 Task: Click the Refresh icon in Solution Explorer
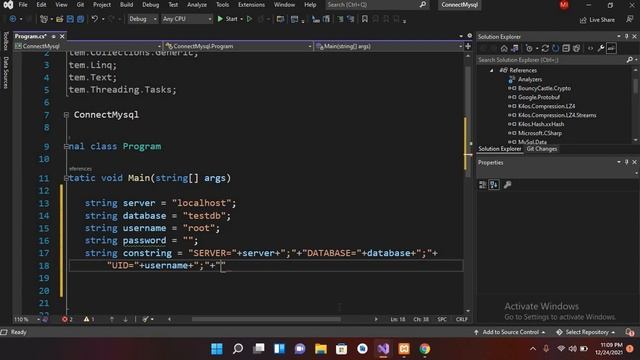pyautogui.click(x=555, y=49)
